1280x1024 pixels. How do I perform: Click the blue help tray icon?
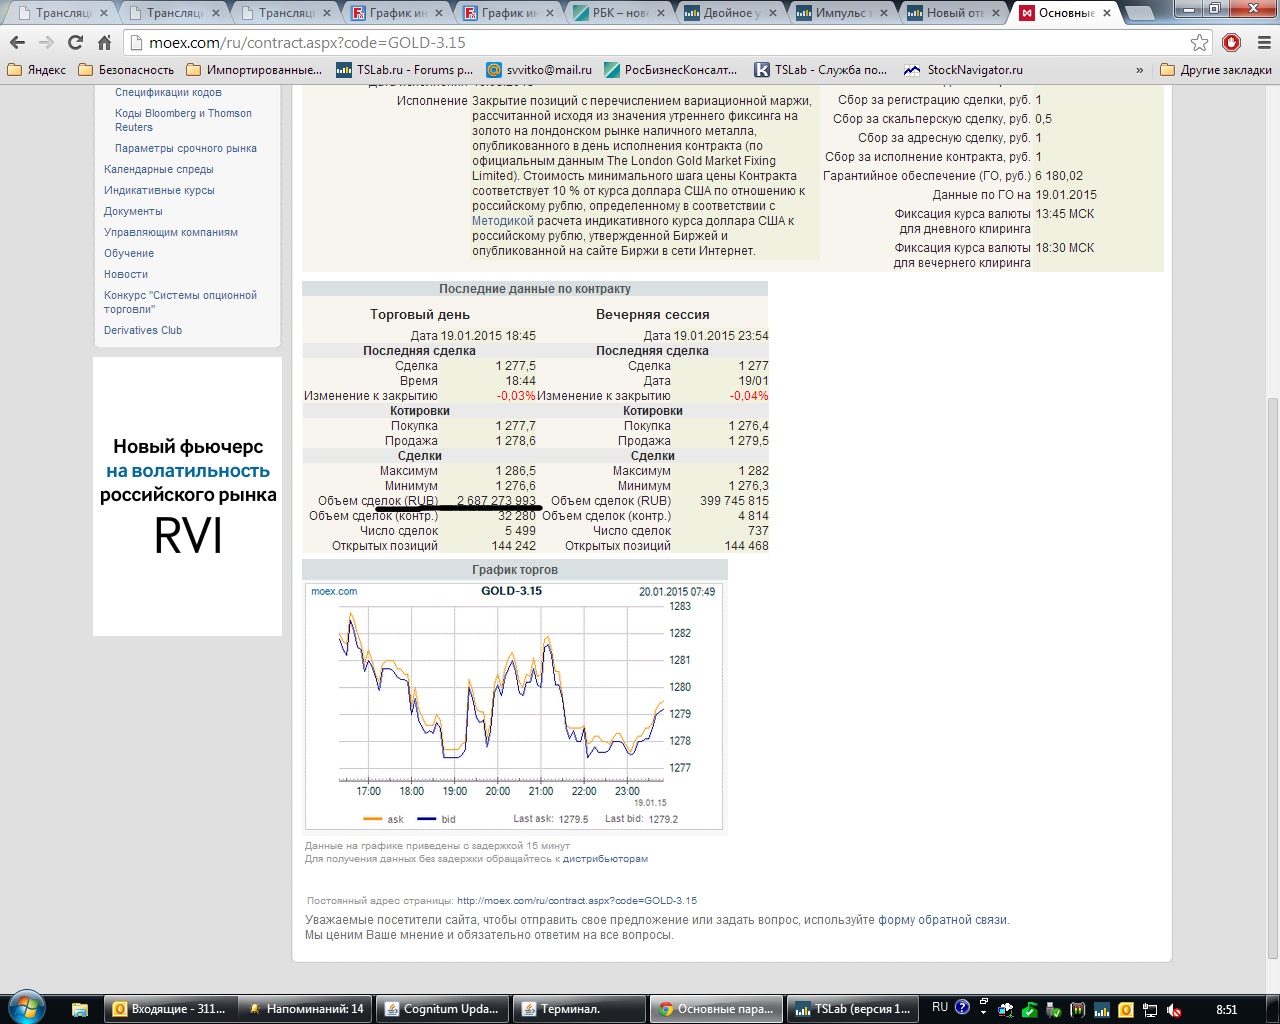coord(962,1007)
